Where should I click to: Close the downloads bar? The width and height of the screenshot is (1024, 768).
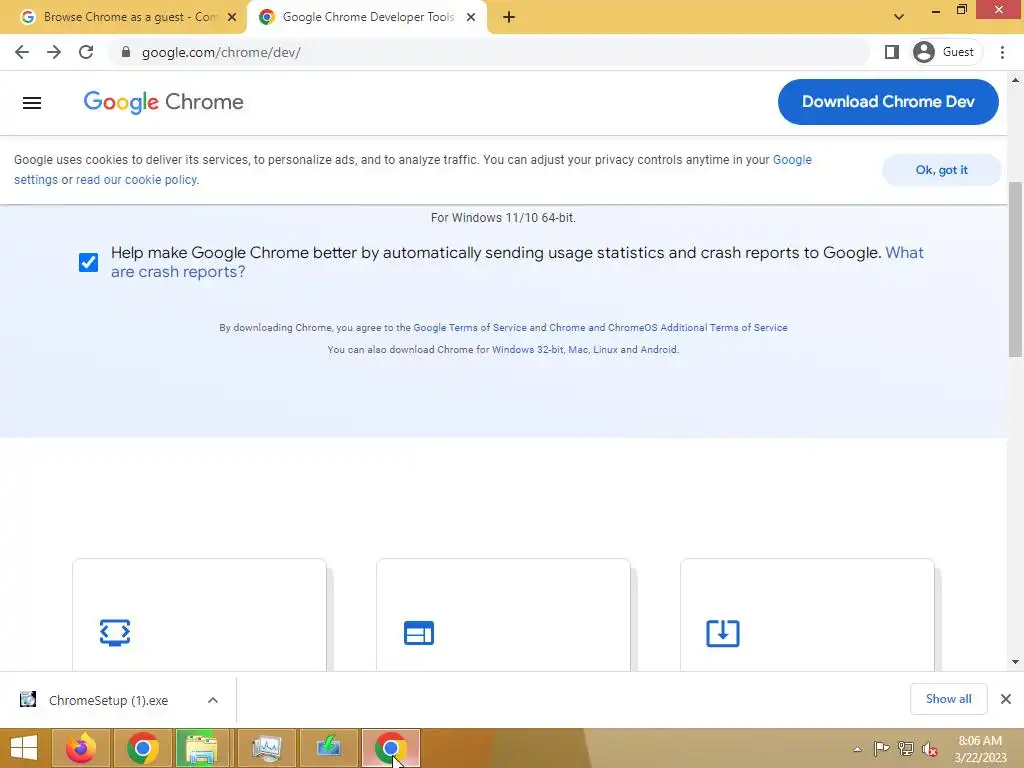point(1006,699)
